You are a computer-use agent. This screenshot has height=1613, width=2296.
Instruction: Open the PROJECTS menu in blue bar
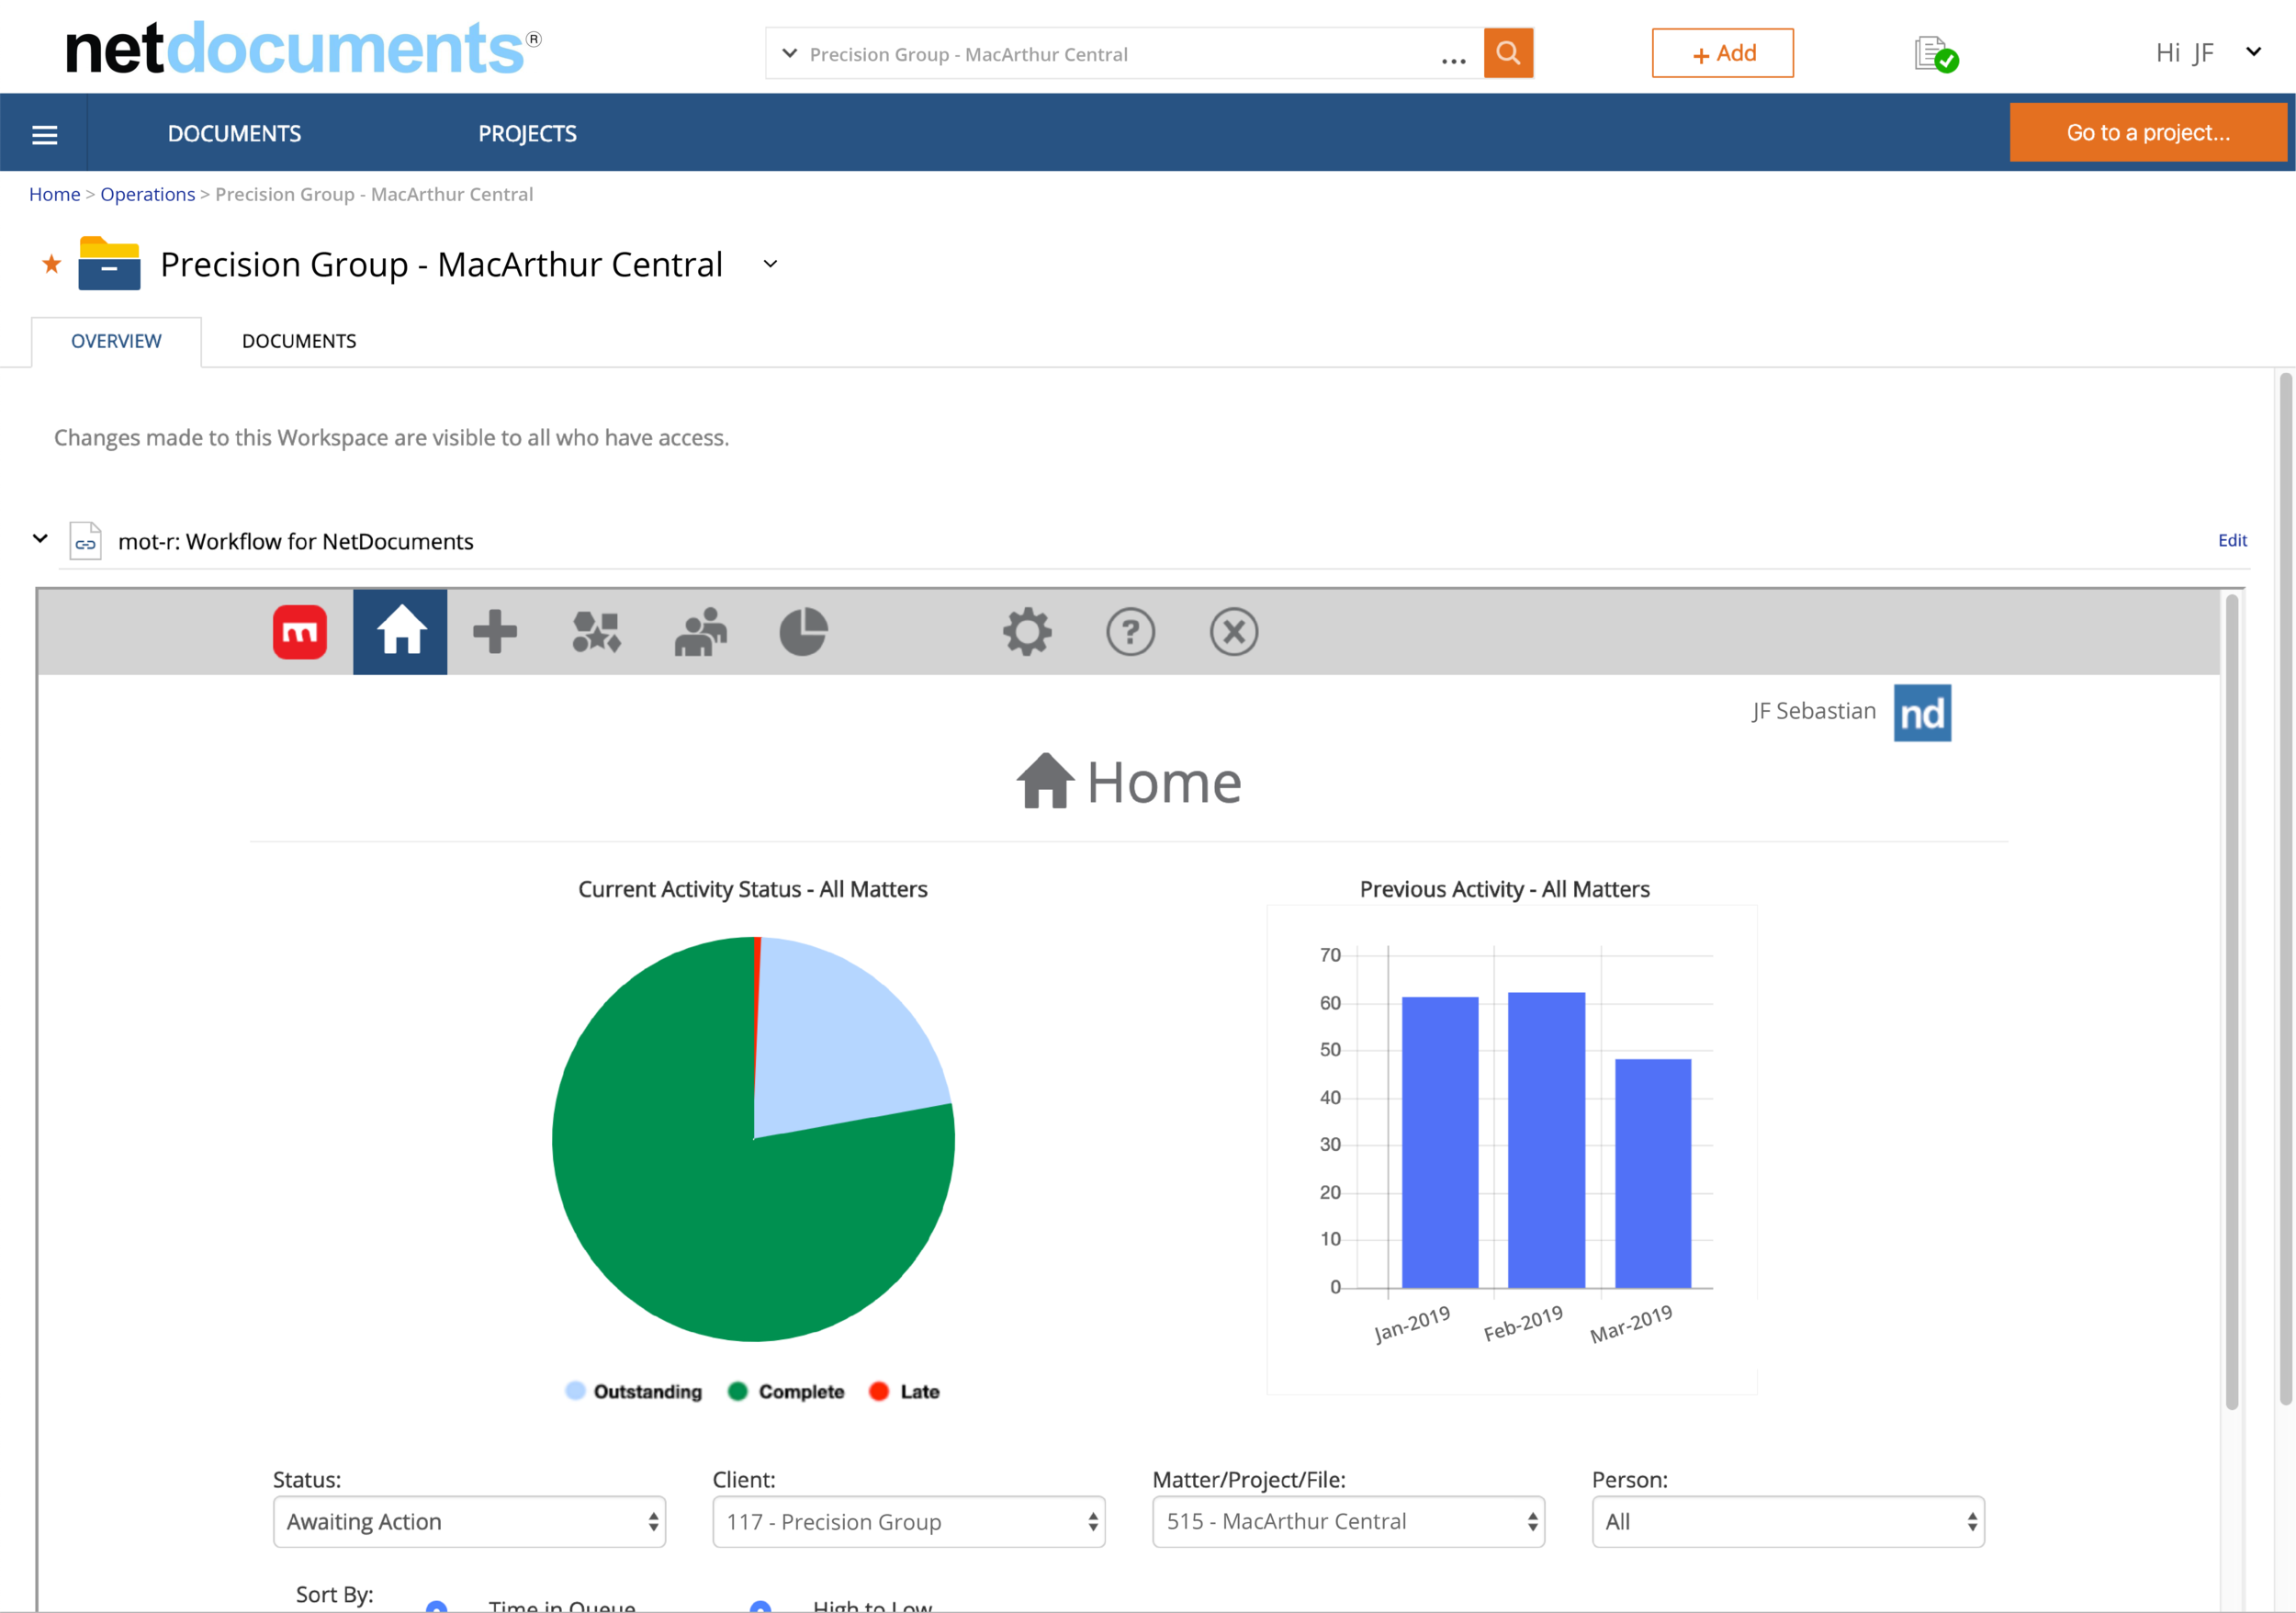coord(527,134)
